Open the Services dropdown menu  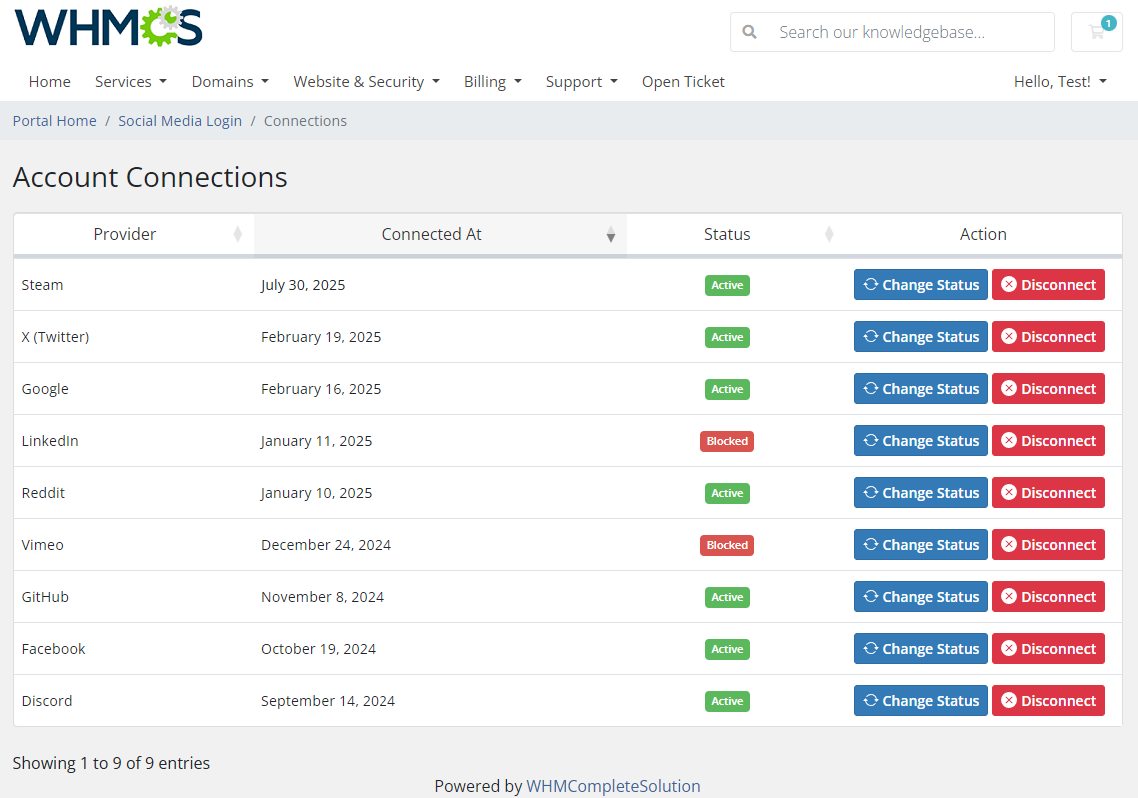pyautogui.click(x=131, y=81)
